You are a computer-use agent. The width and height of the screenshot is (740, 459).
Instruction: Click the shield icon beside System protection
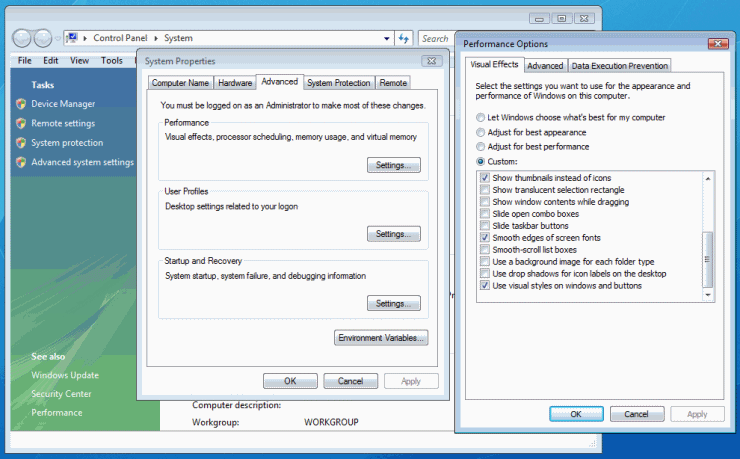click(21, 143)
